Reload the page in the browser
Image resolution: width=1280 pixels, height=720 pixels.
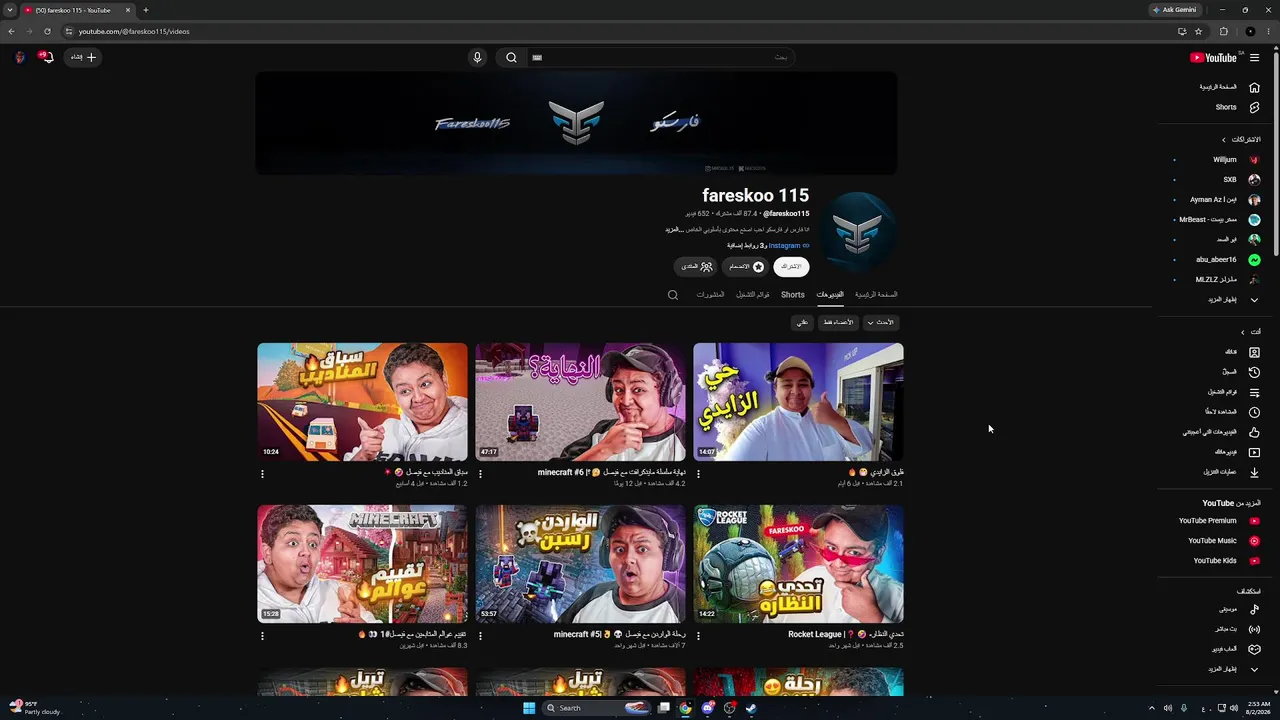click(47, 31)
